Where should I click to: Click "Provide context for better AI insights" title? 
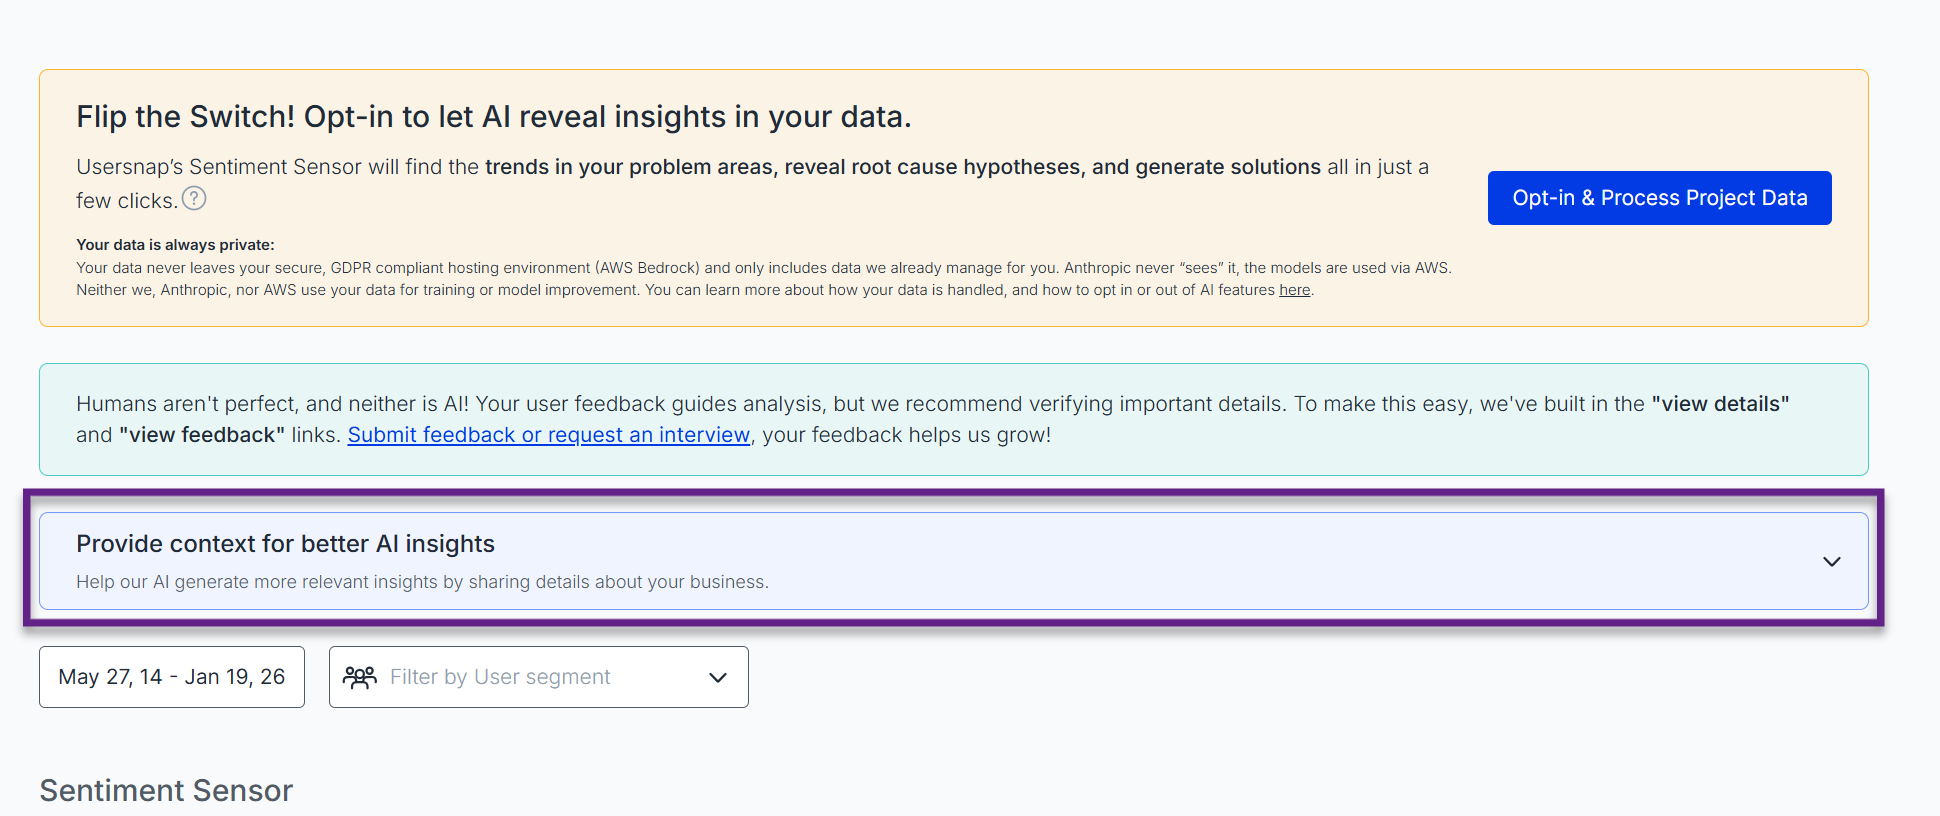[285, 544]
